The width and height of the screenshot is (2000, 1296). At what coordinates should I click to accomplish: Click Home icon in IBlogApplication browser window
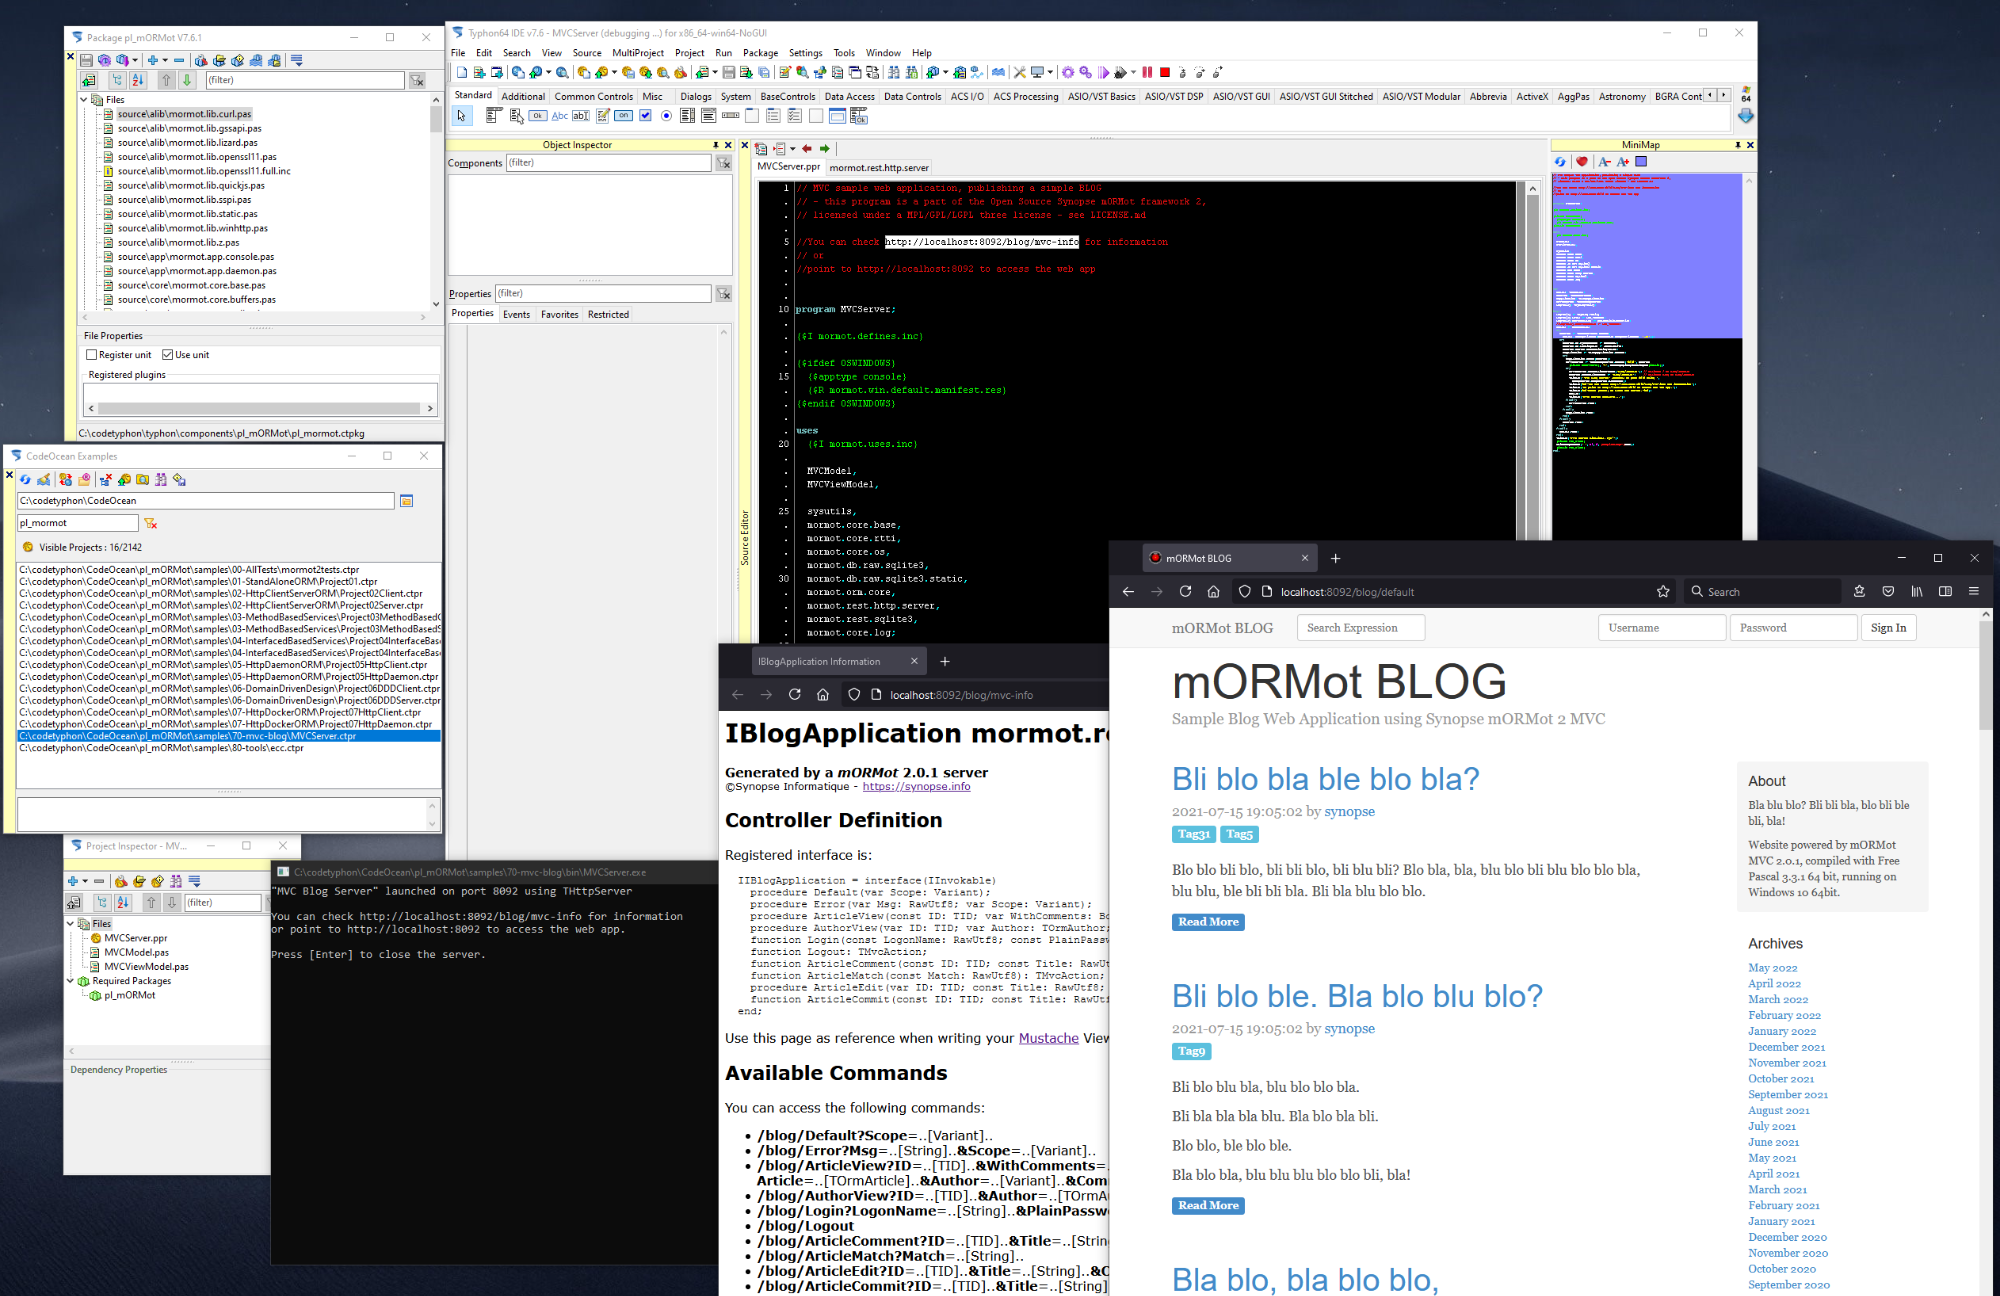point(823,694)
